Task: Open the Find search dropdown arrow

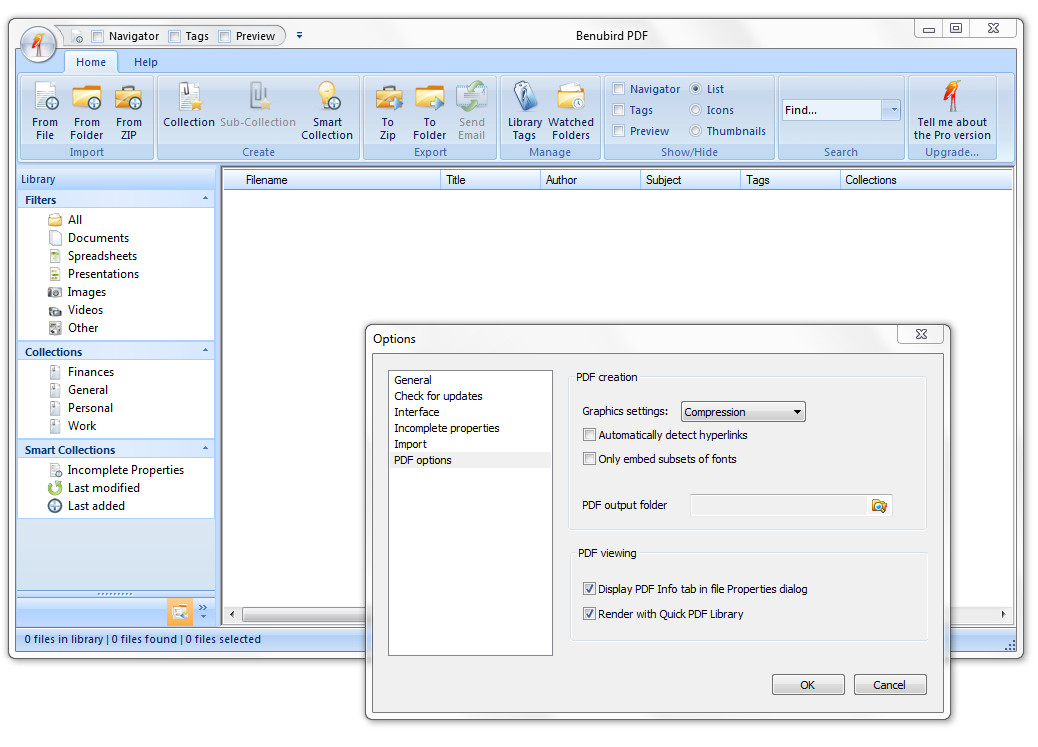Action: tap(892, 110)
